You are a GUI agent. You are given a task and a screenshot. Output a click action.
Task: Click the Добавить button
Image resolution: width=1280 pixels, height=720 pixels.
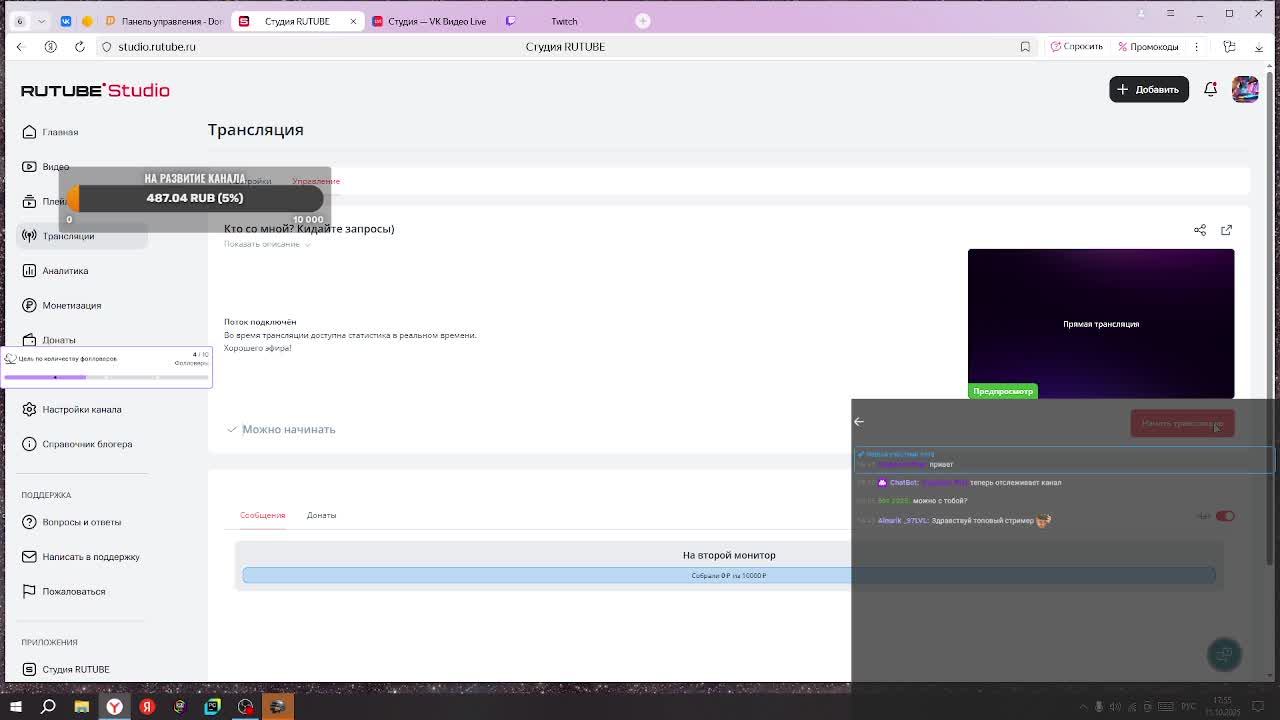[1148, 89]
